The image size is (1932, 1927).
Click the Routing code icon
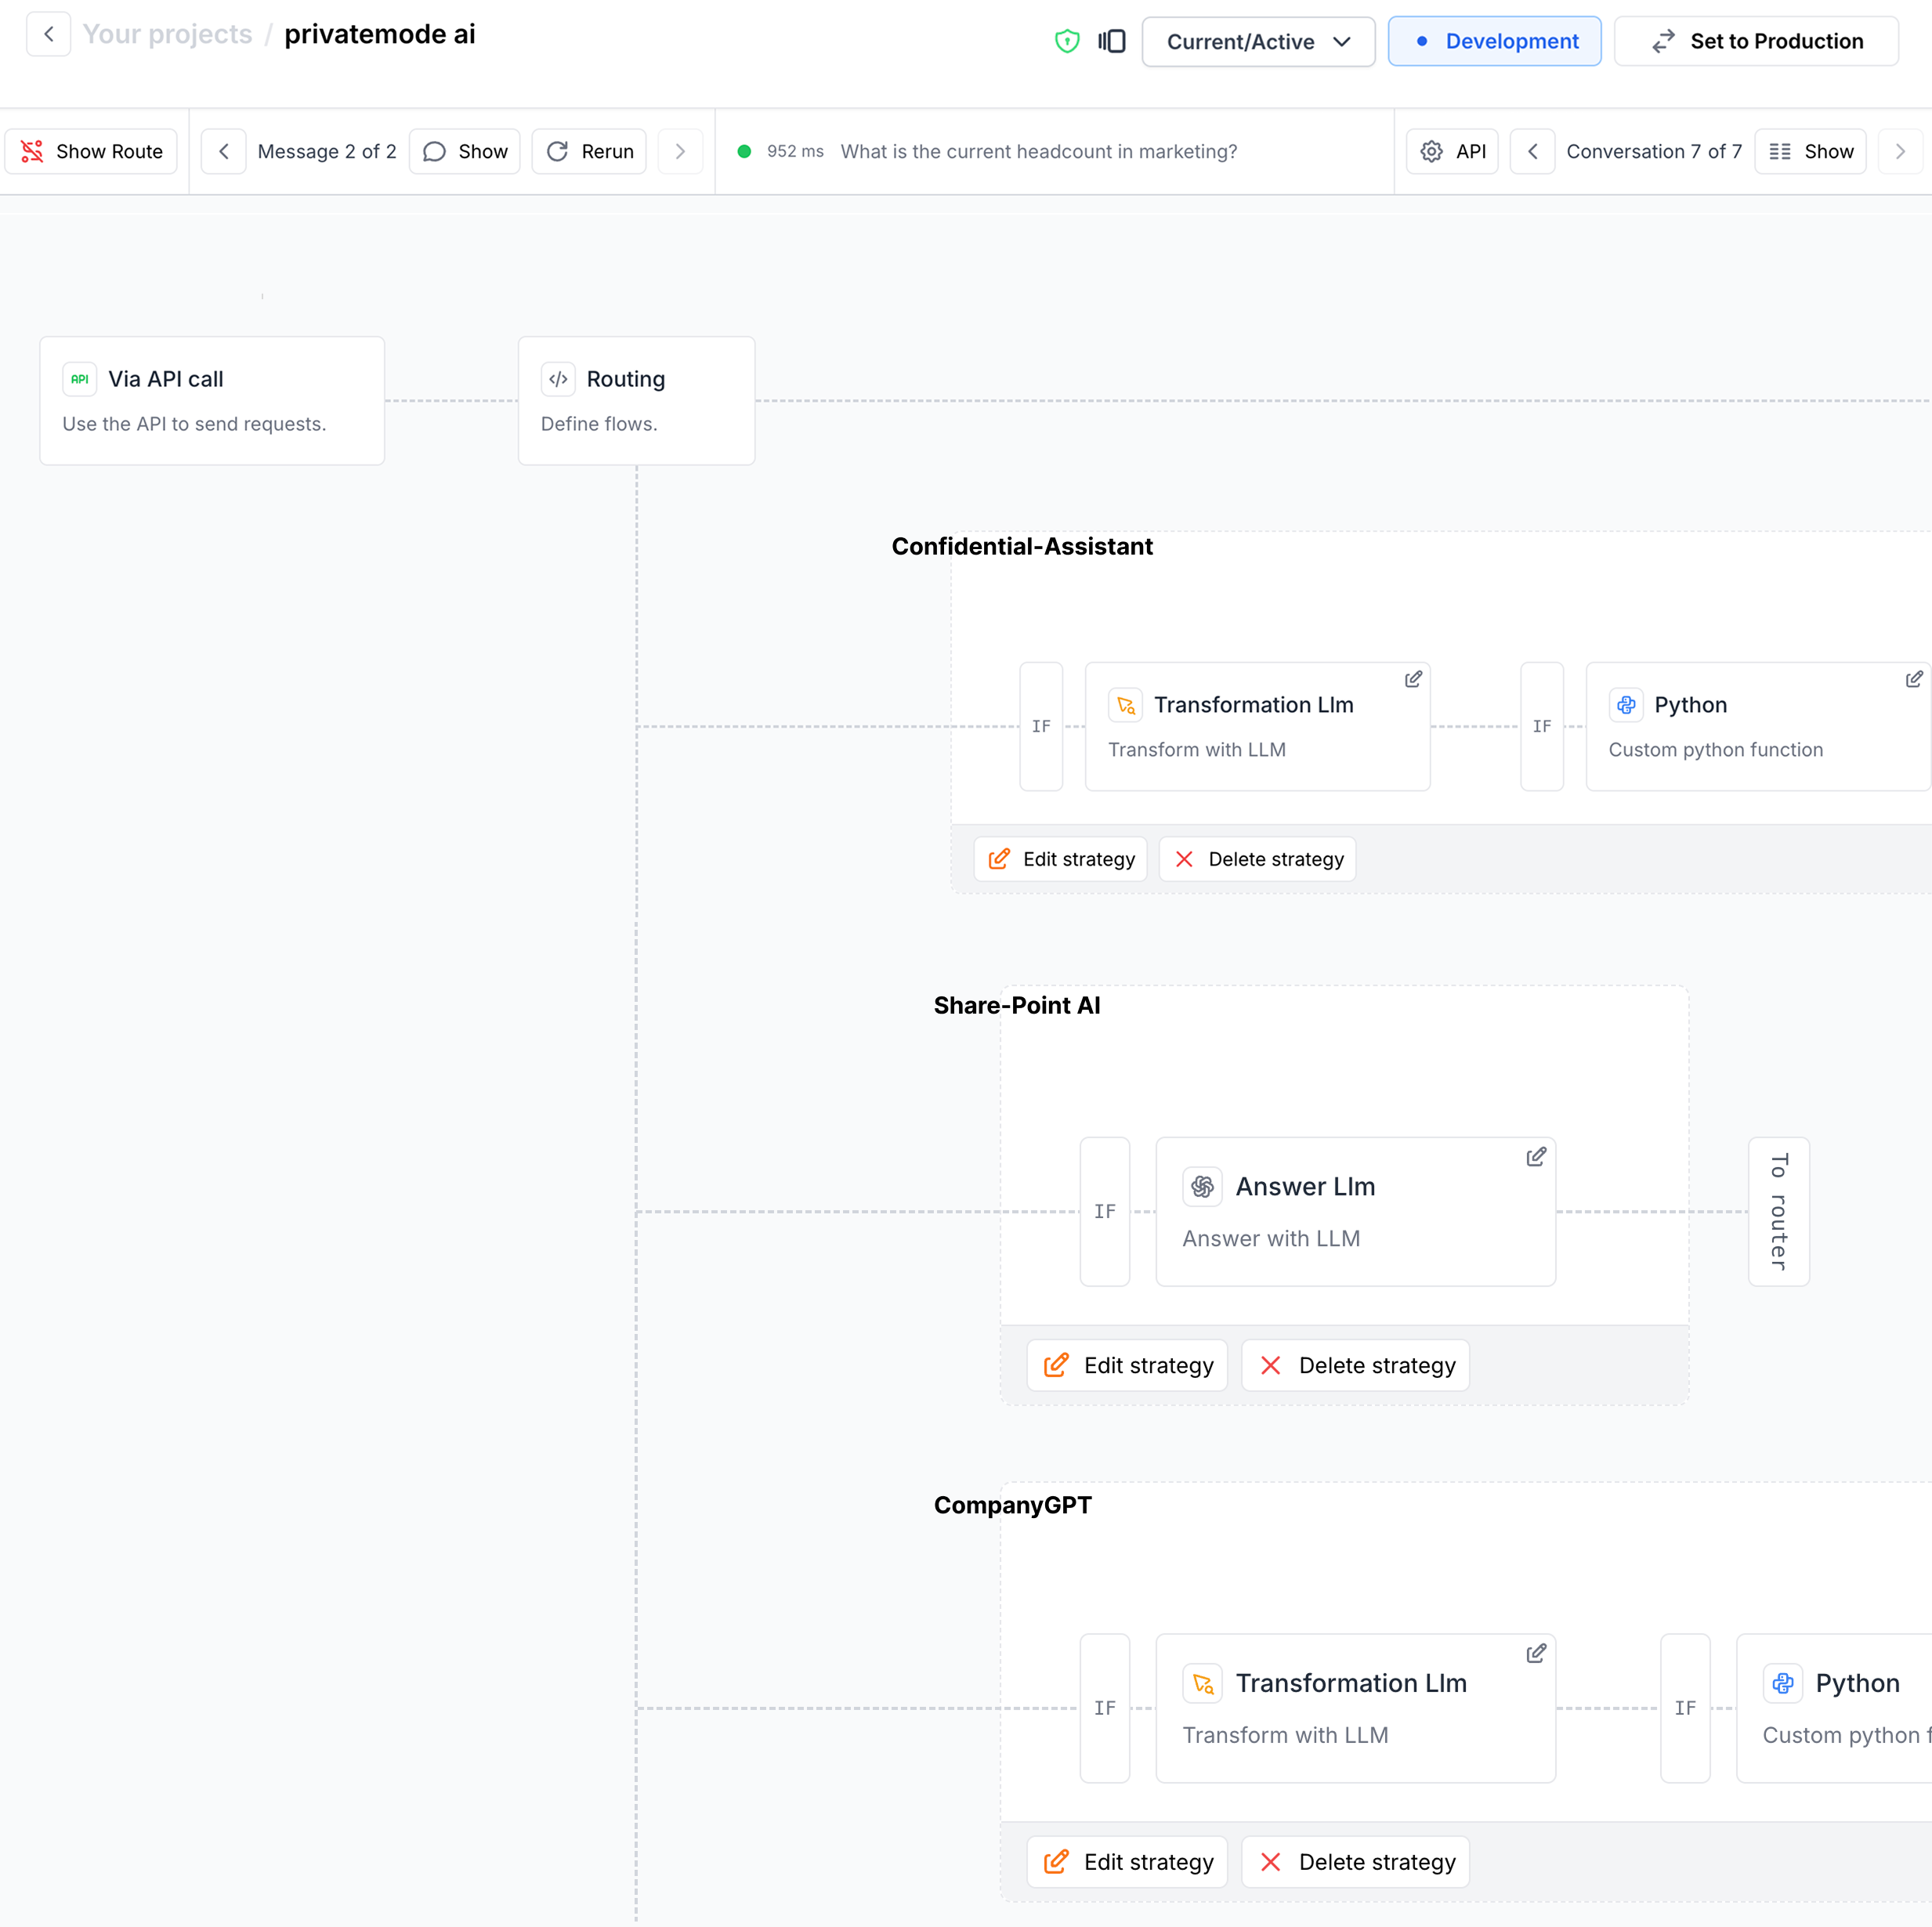click(558, 379)
